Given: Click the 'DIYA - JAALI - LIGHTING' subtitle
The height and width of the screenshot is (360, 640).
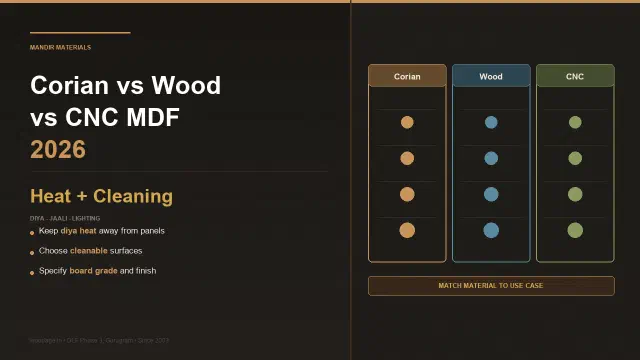Looking at the screenshot, I should coord(65,218).
